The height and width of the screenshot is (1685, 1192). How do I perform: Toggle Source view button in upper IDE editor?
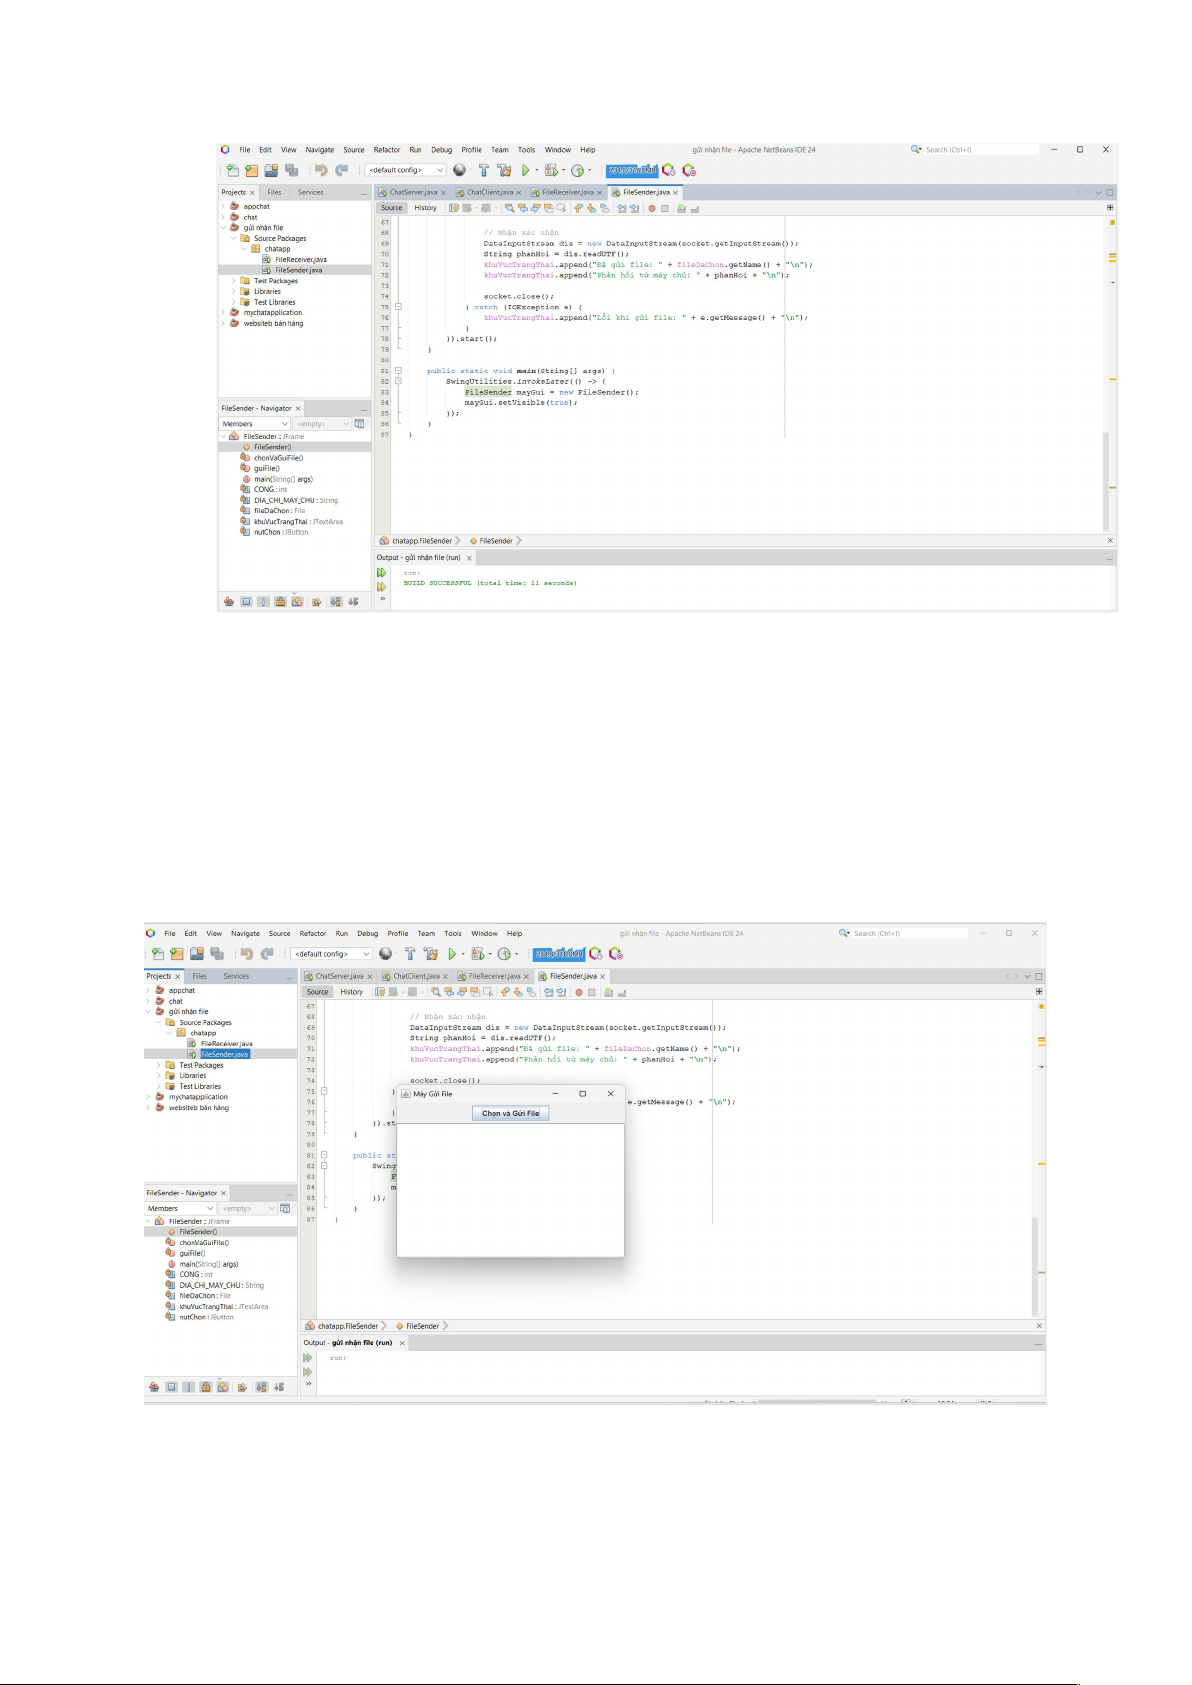[x=392, y=208]
